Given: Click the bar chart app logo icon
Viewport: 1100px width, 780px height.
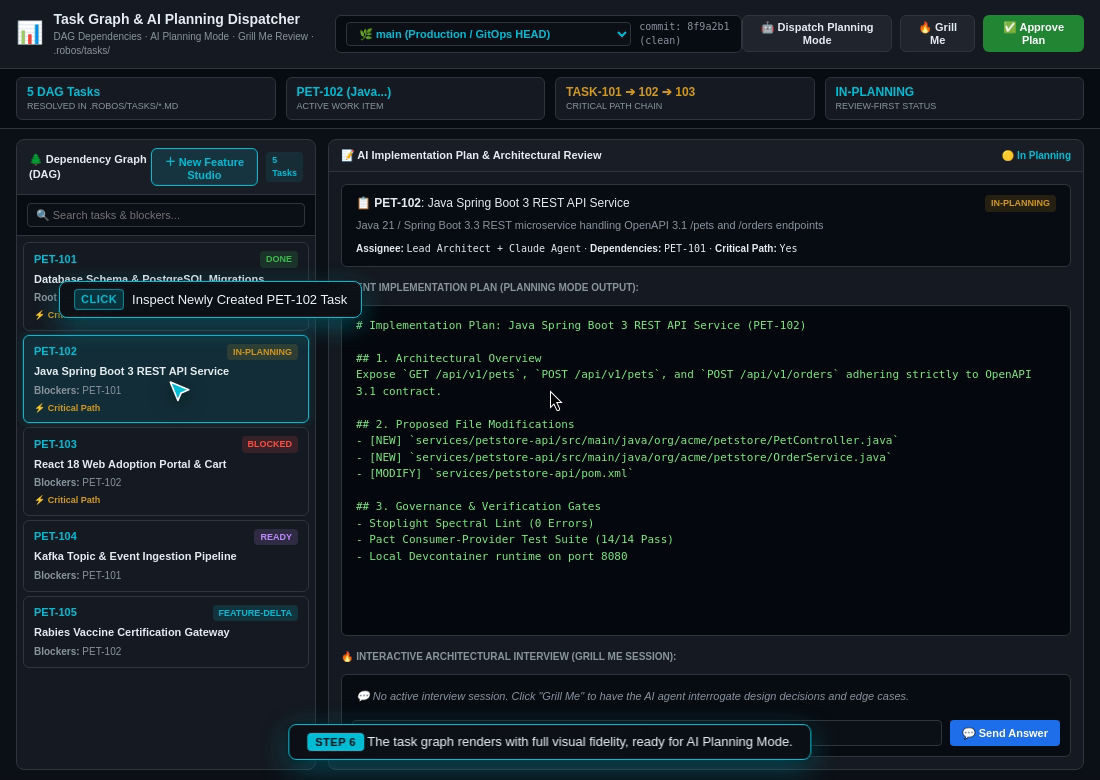Looking at the screenshot, I should point(29,33).
